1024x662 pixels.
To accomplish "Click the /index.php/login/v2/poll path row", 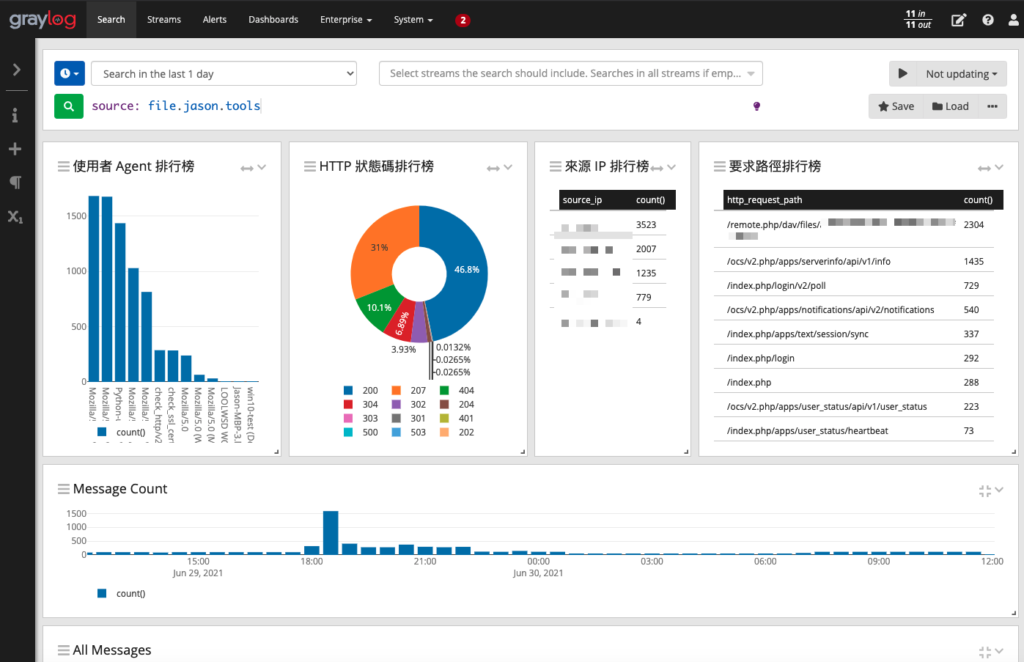I will click(854, 285).
